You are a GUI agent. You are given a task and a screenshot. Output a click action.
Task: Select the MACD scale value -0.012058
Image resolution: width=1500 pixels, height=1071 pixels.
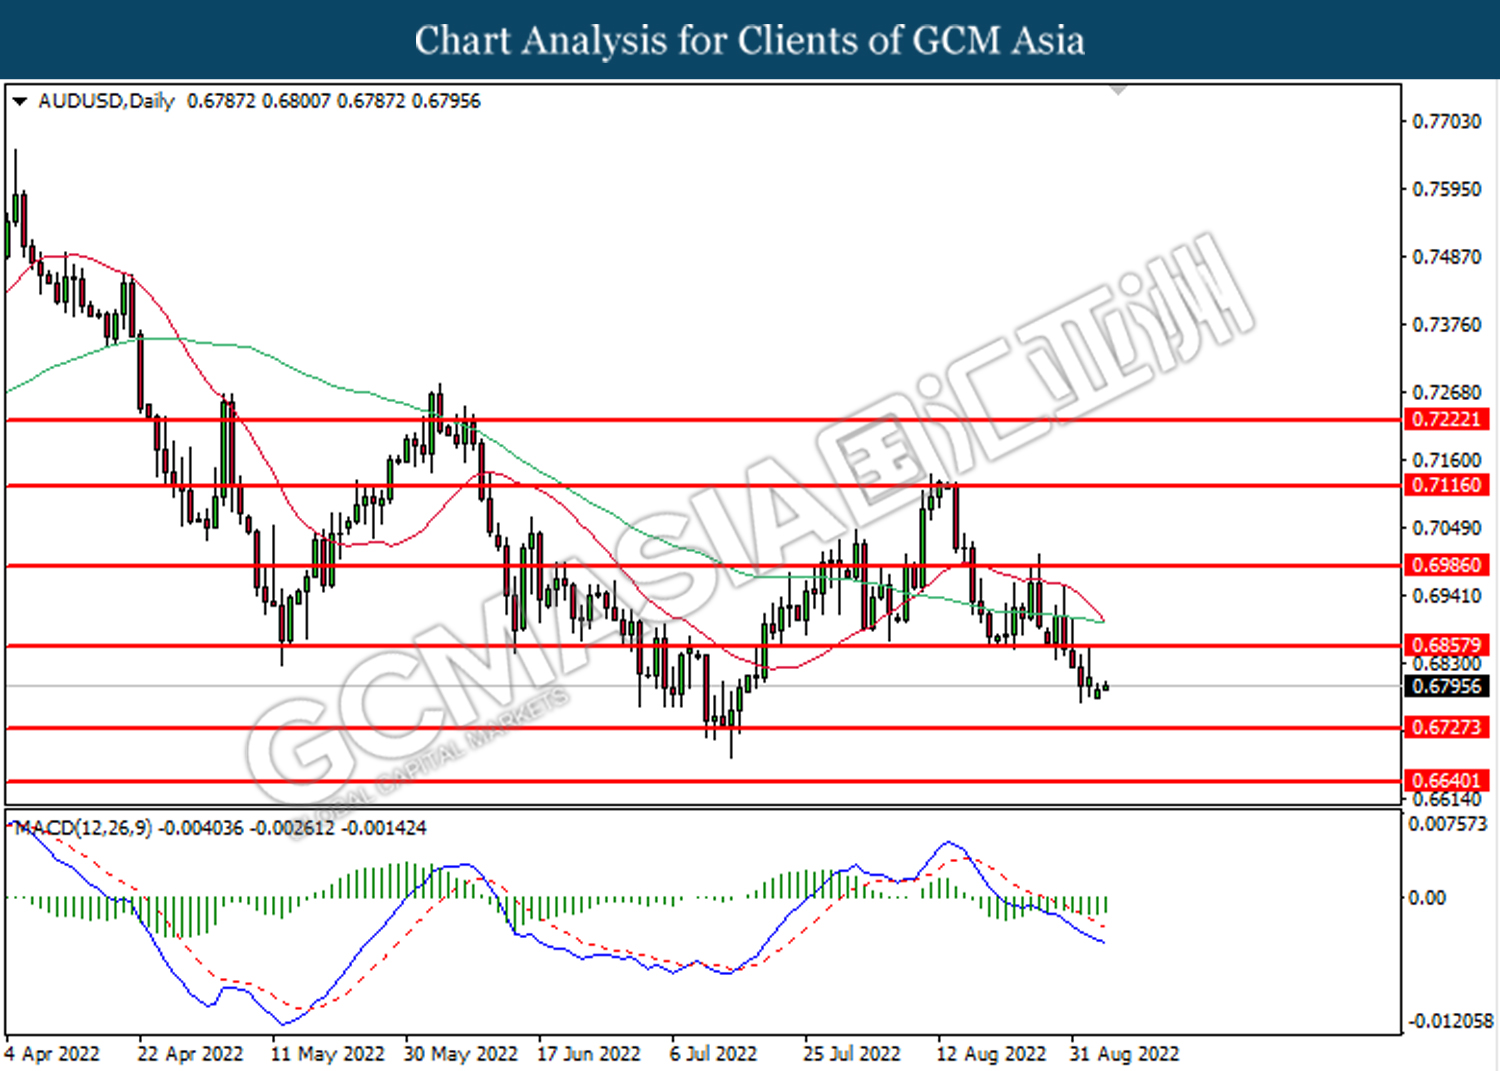[1451, 1022]
